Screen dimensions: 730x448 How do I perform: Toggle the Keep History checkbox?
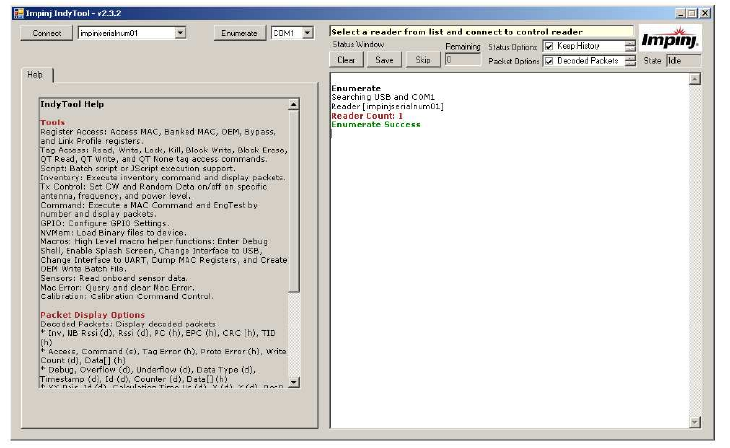click(549, 46)
